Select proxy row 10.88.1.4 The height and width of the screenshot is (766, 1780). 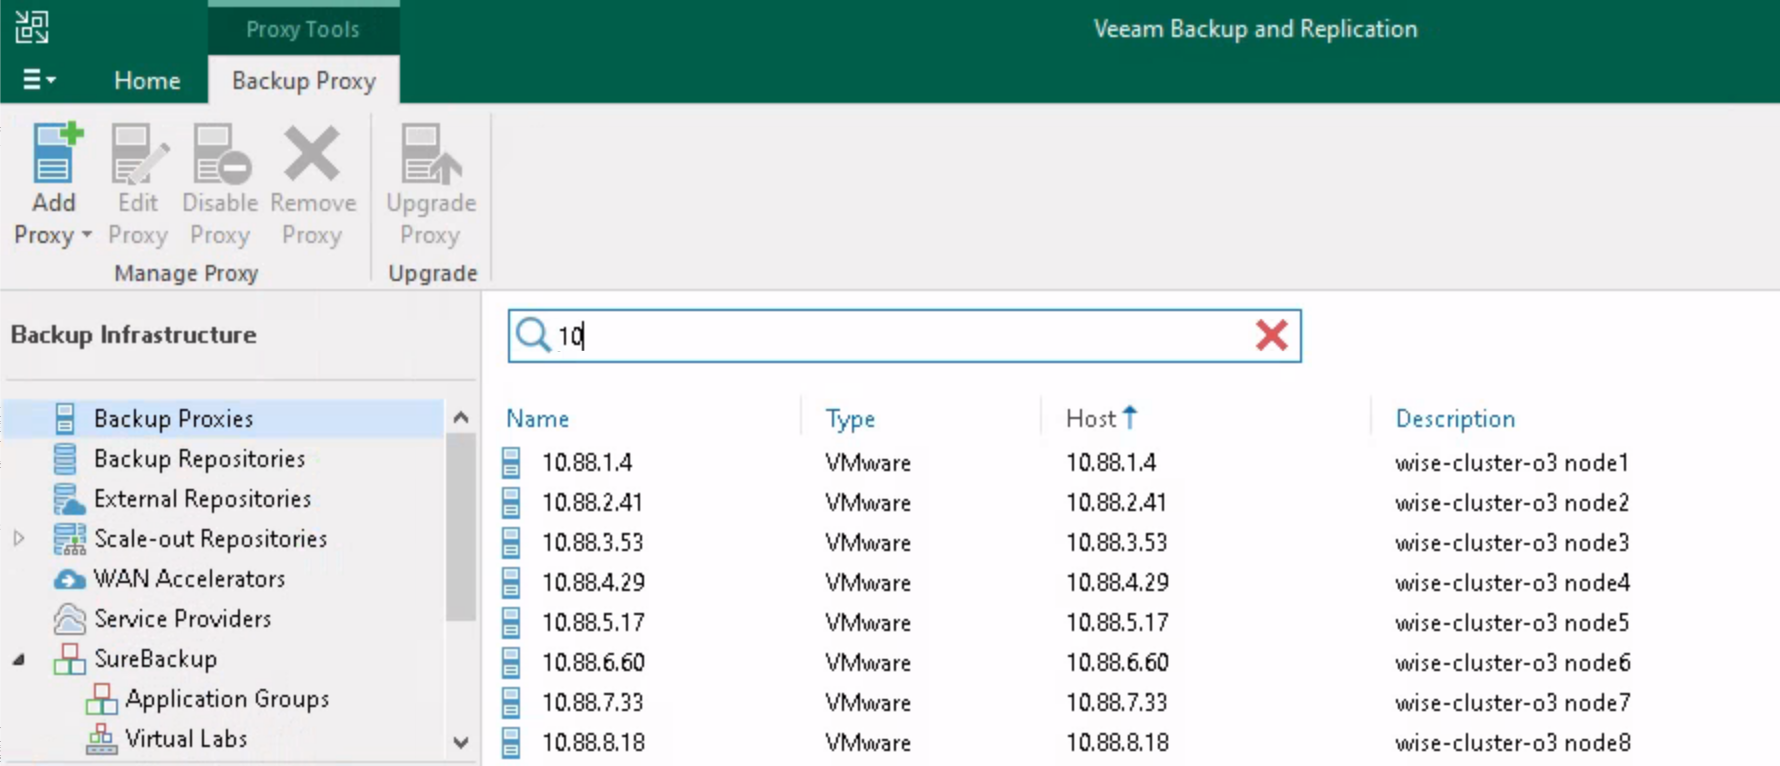[1139, 462]
